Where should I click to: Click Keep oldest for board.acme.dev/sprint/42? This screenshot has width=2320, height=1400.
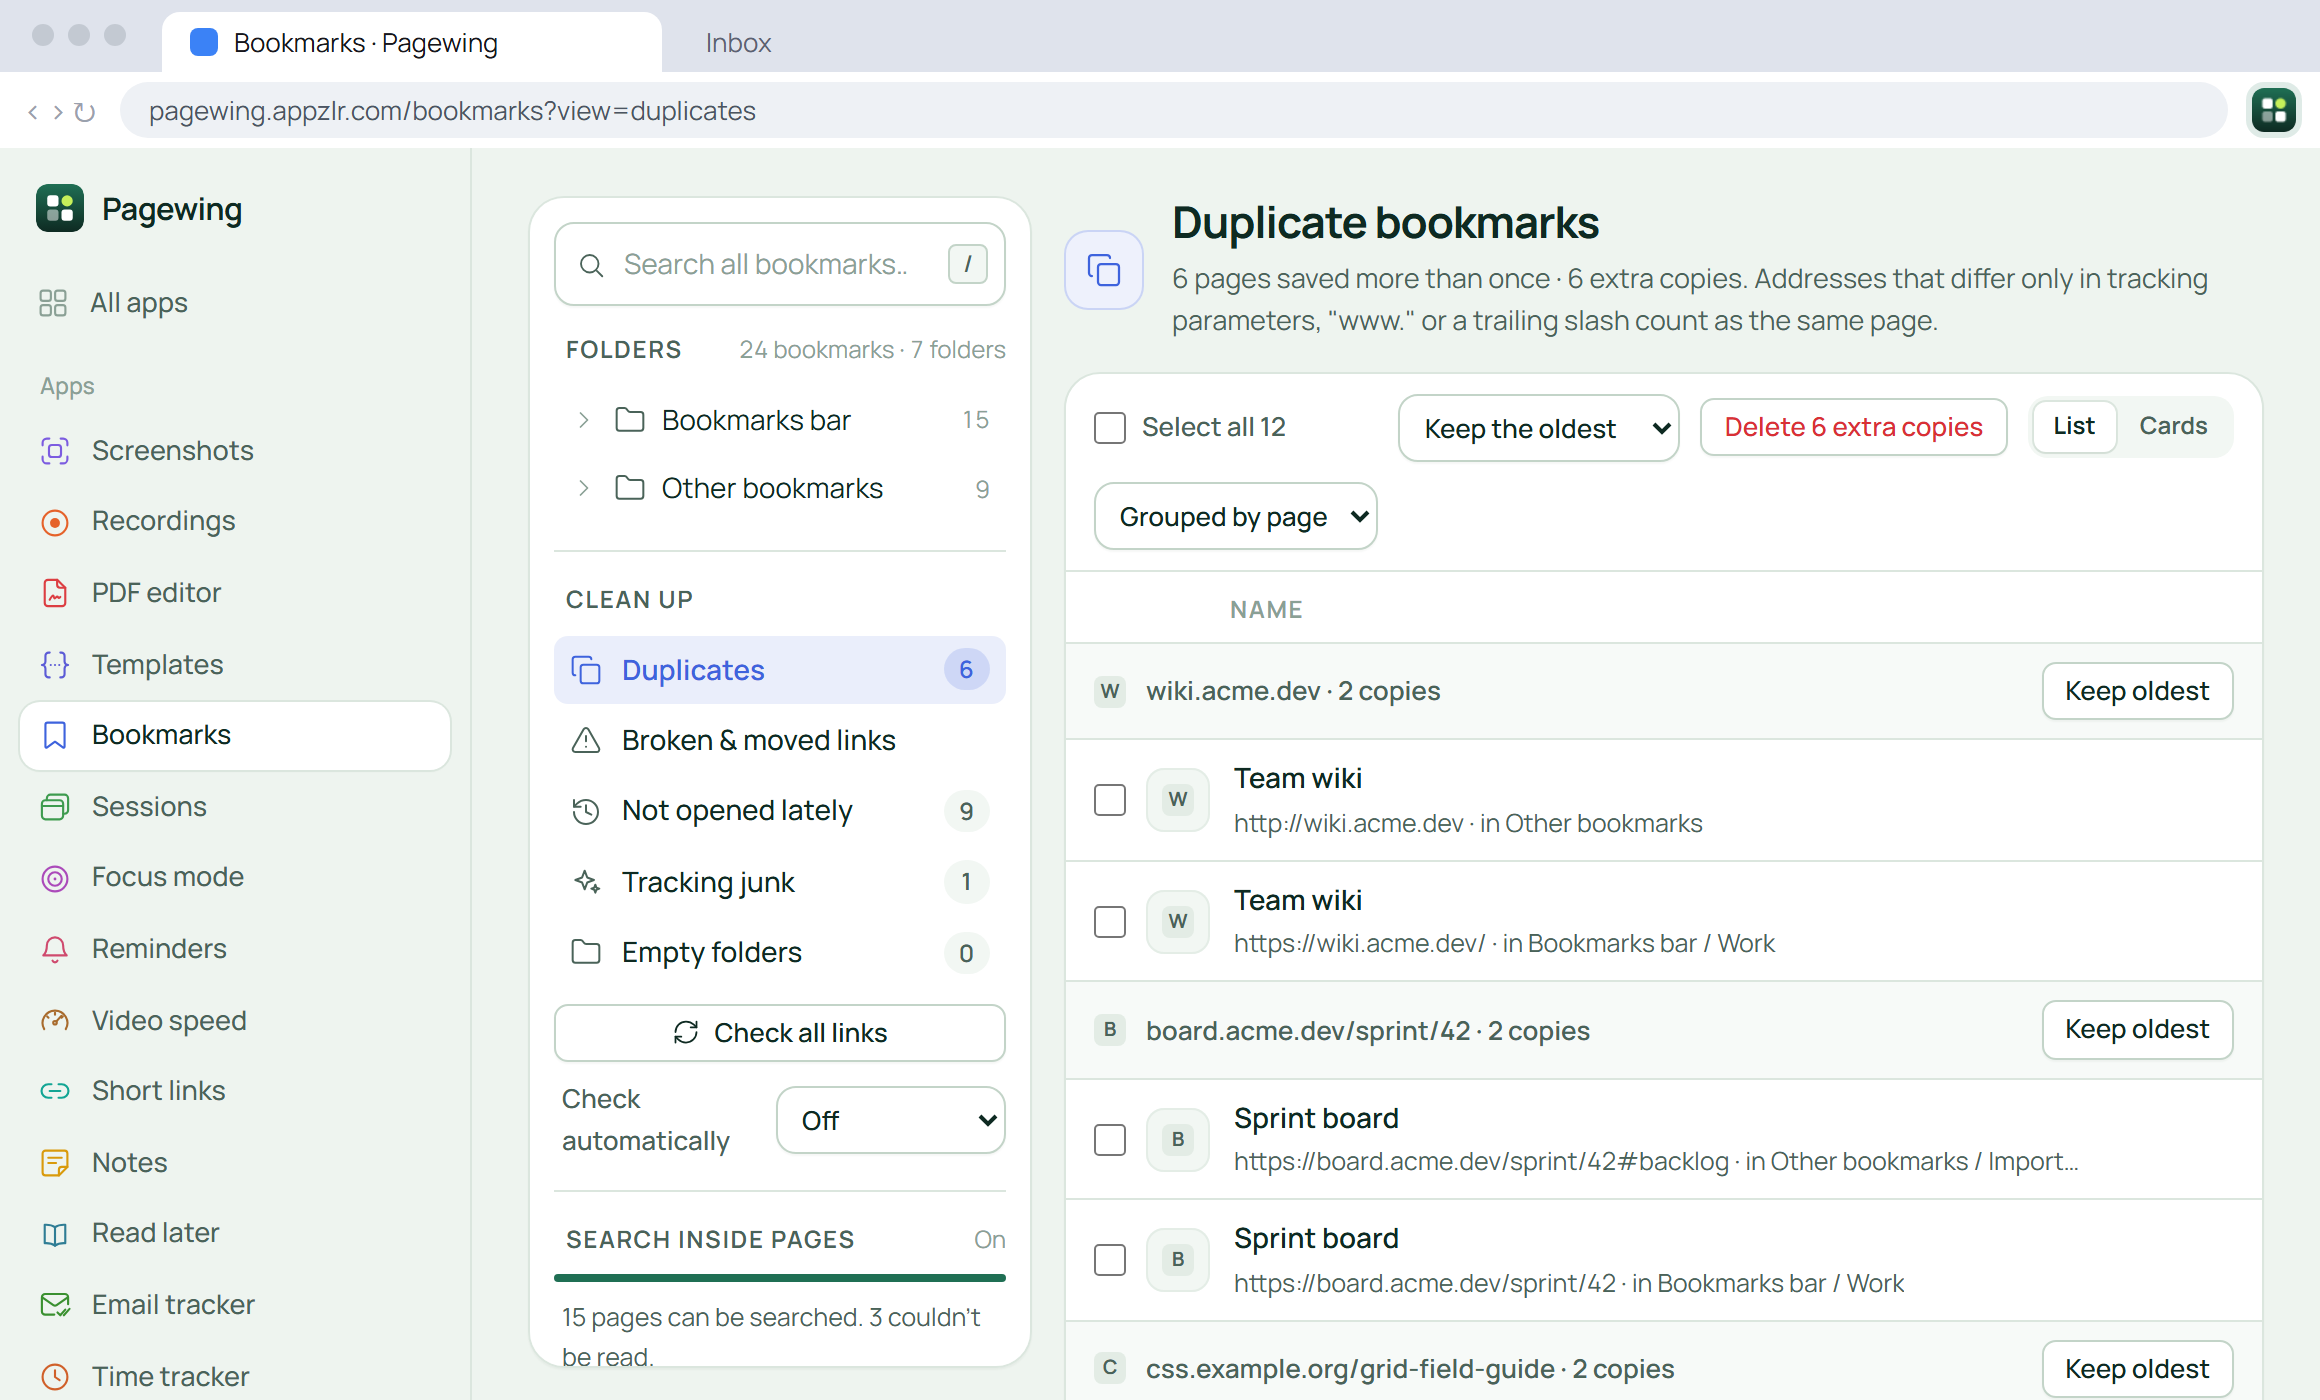(x=2137, y=1029)
